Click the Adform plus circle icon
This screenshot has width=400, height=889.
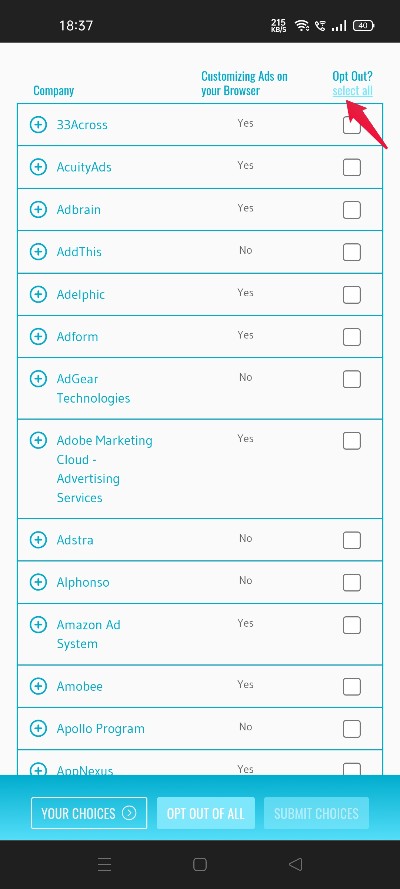pyautogui.click(x=38, y=336)
